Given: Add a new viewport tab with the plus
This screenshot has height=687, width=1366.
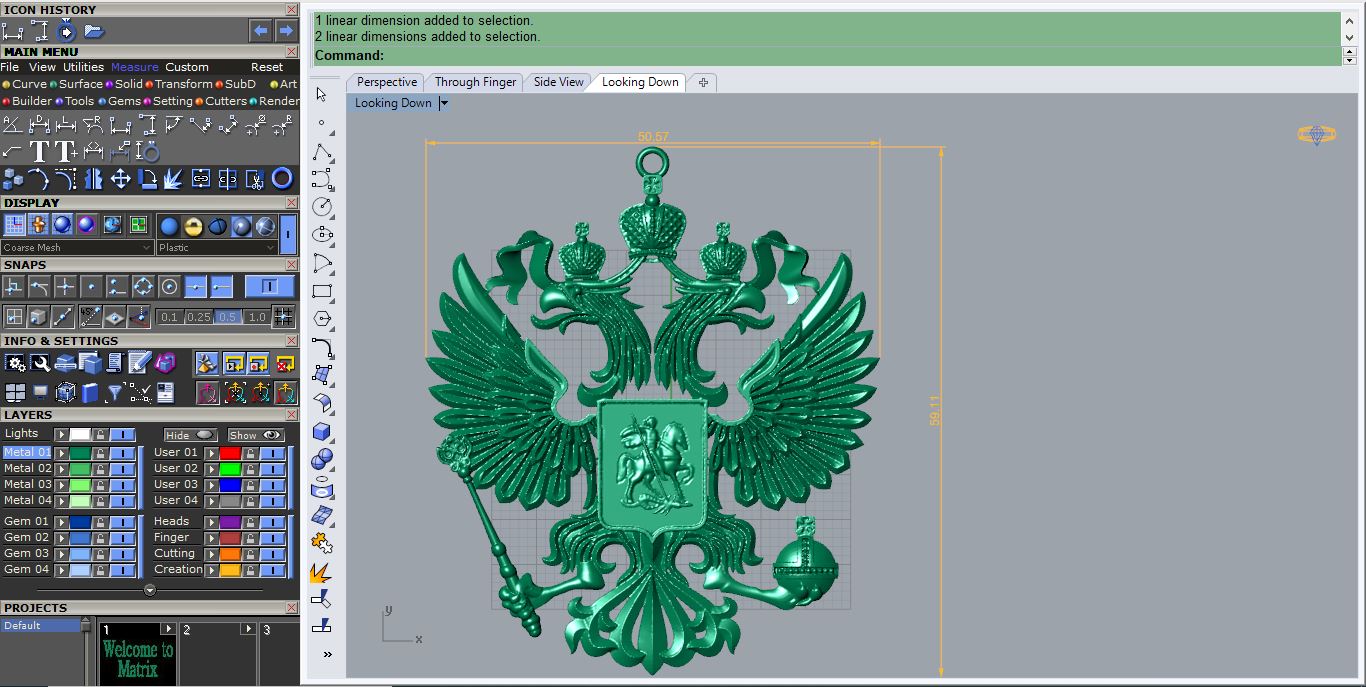Looking at the screenshot, I should coord(703,82).
